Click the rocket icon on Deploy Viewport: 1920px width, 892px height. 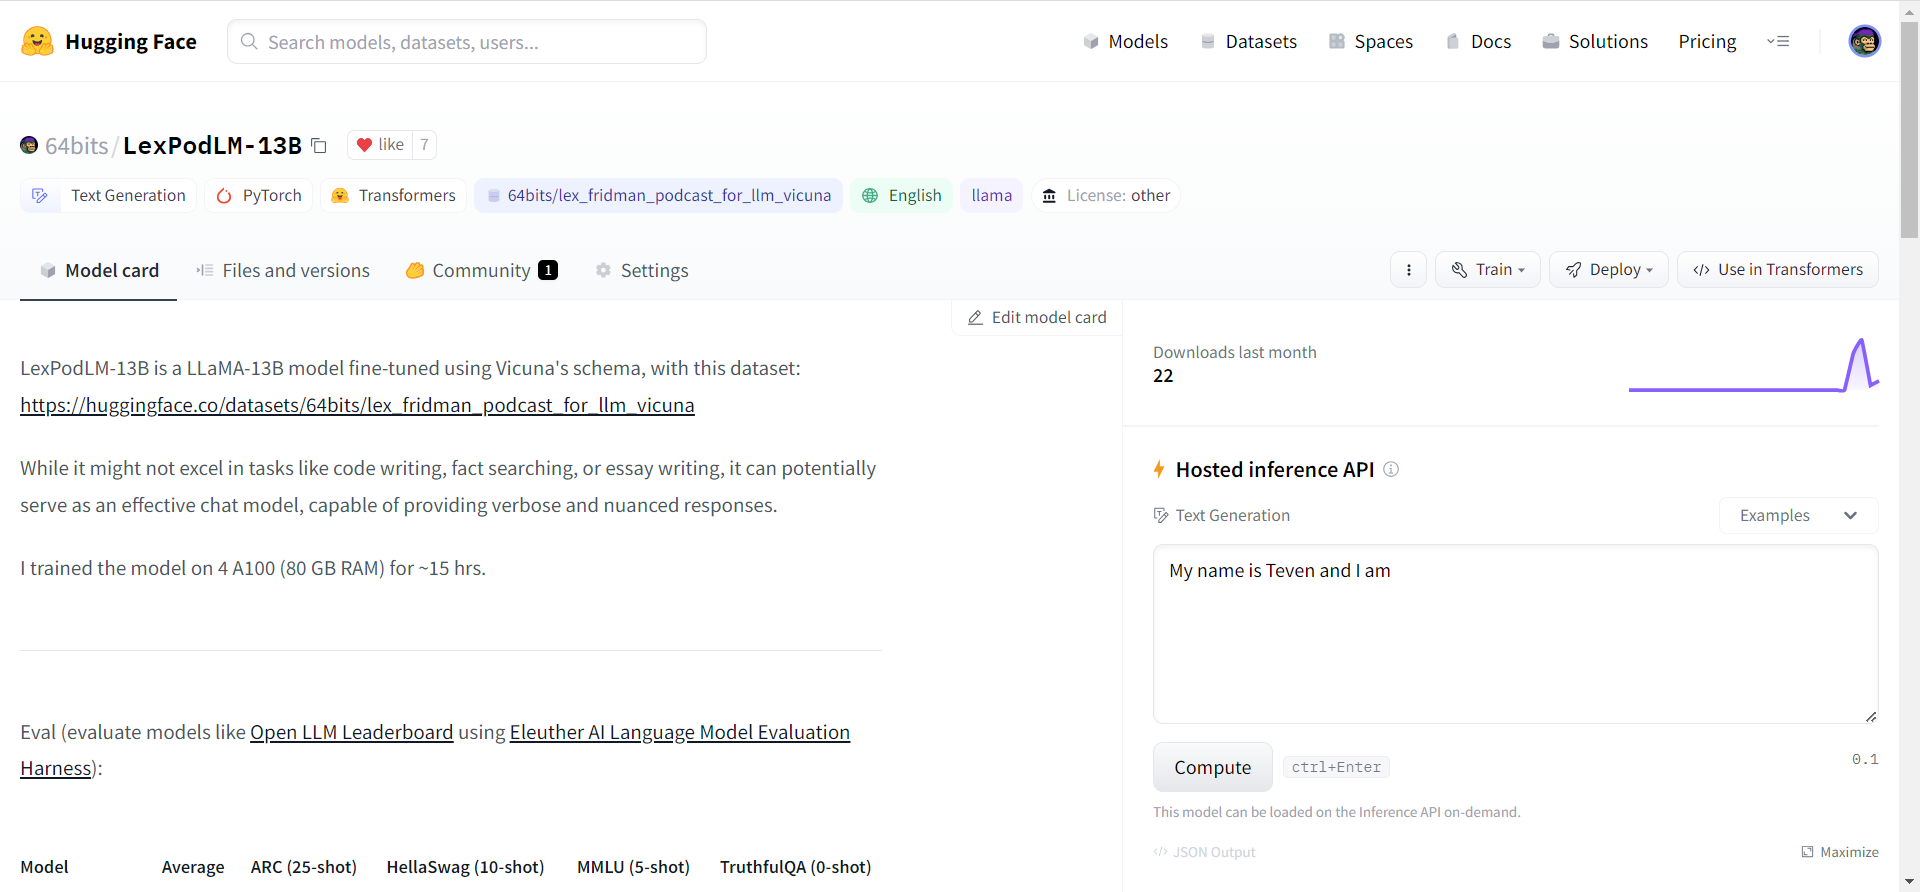[x=1573, y=270]
